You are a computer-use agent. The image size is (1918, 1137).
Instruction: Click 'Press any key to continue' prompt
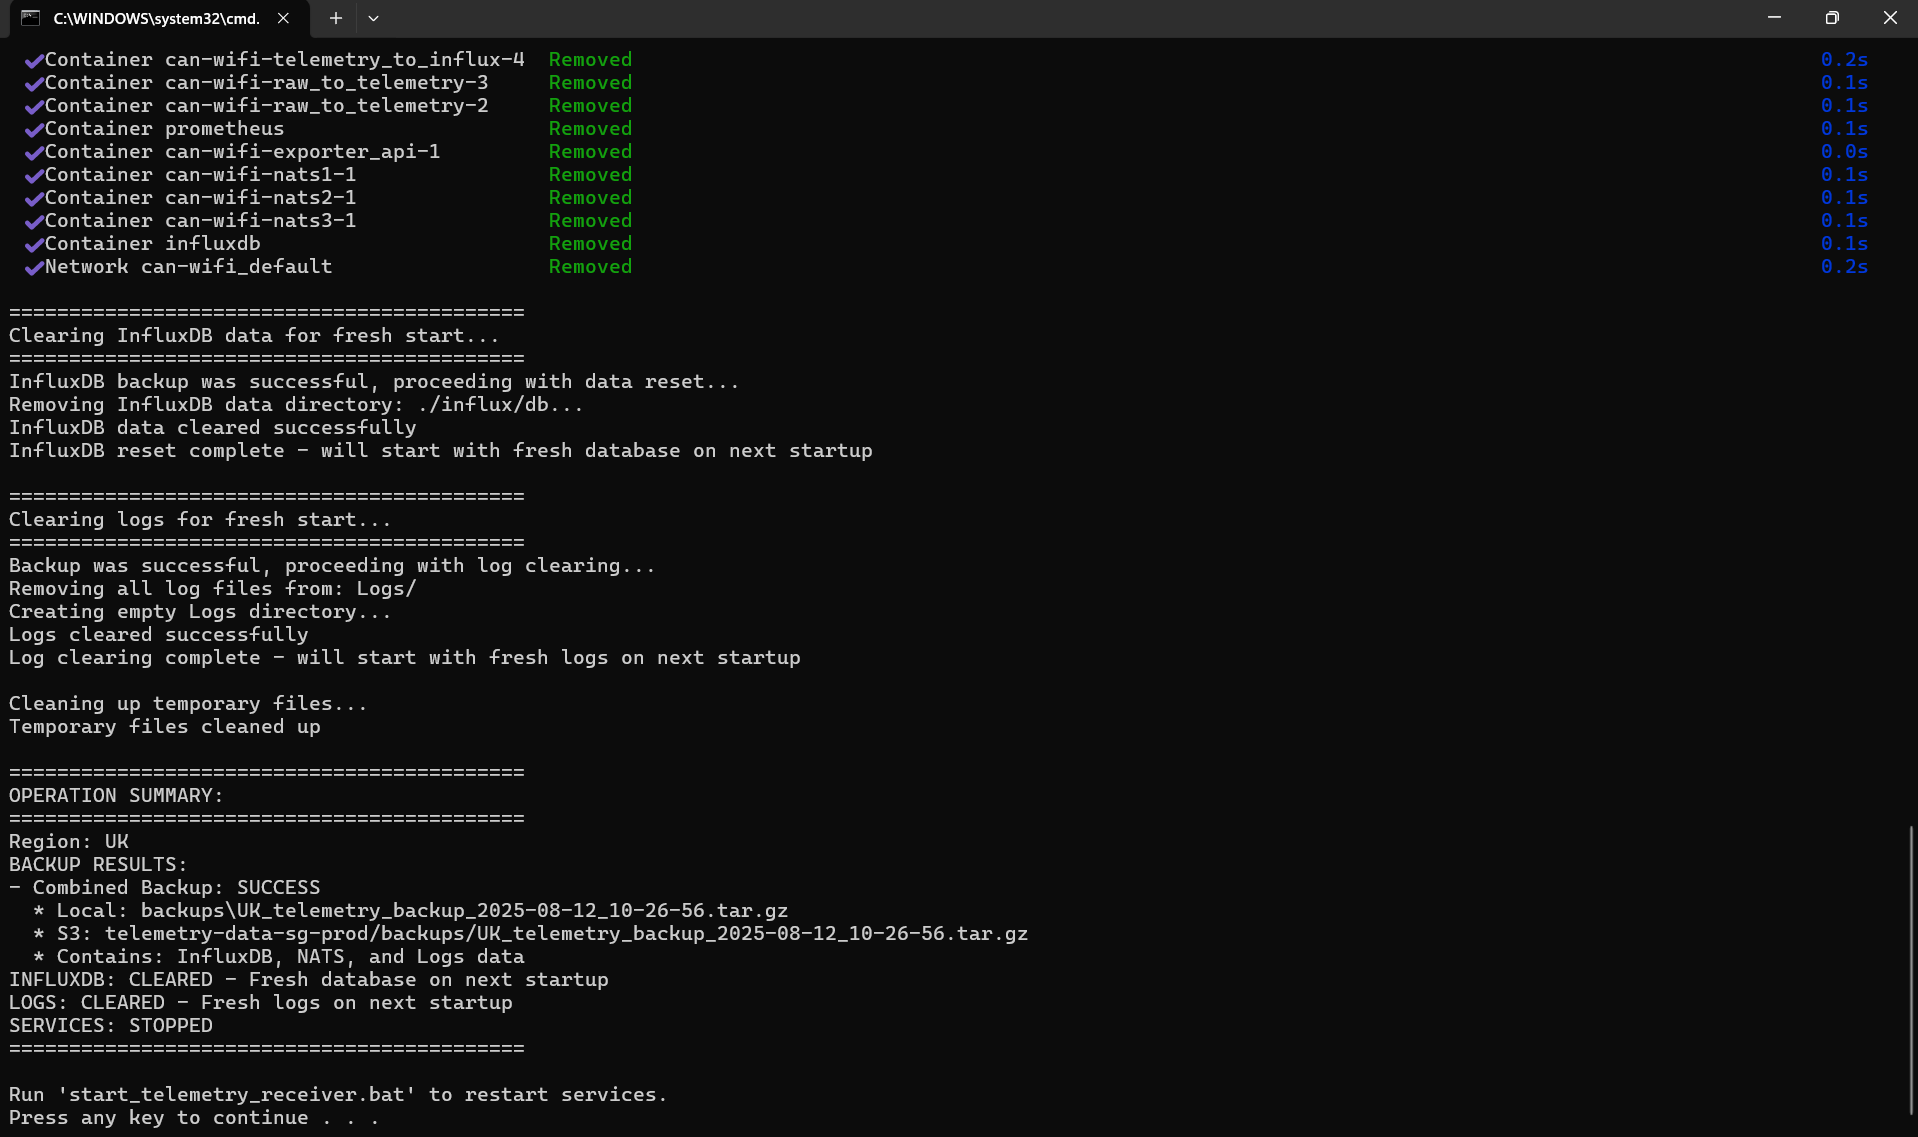[194, 1118]
